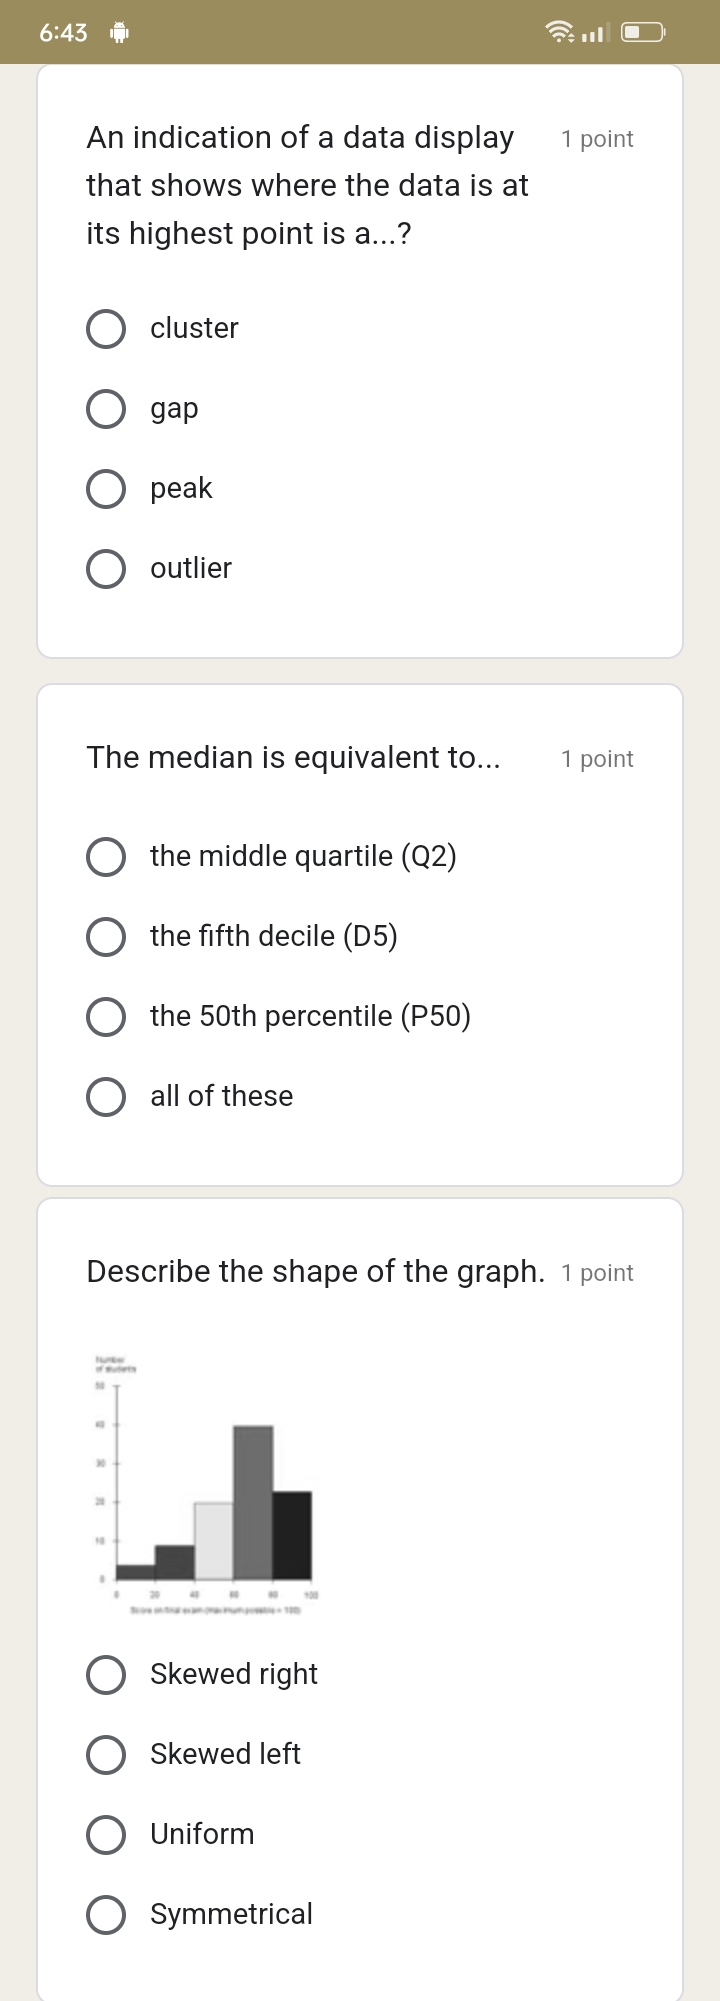The width and height of the screenshot is (720, 2001).
Task: Mark "outlier" as the answer
Action: pos(106,568)
